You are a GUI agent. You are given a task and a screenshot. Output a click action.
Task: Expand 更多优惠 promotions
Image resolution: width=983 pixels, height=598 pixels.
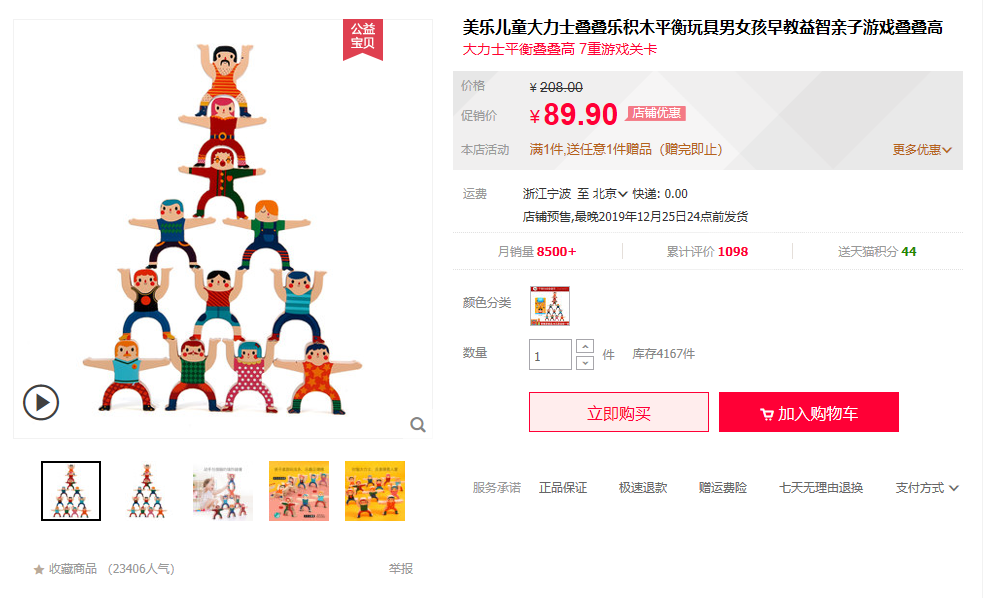pyautogui.click(x=922, y=150)
